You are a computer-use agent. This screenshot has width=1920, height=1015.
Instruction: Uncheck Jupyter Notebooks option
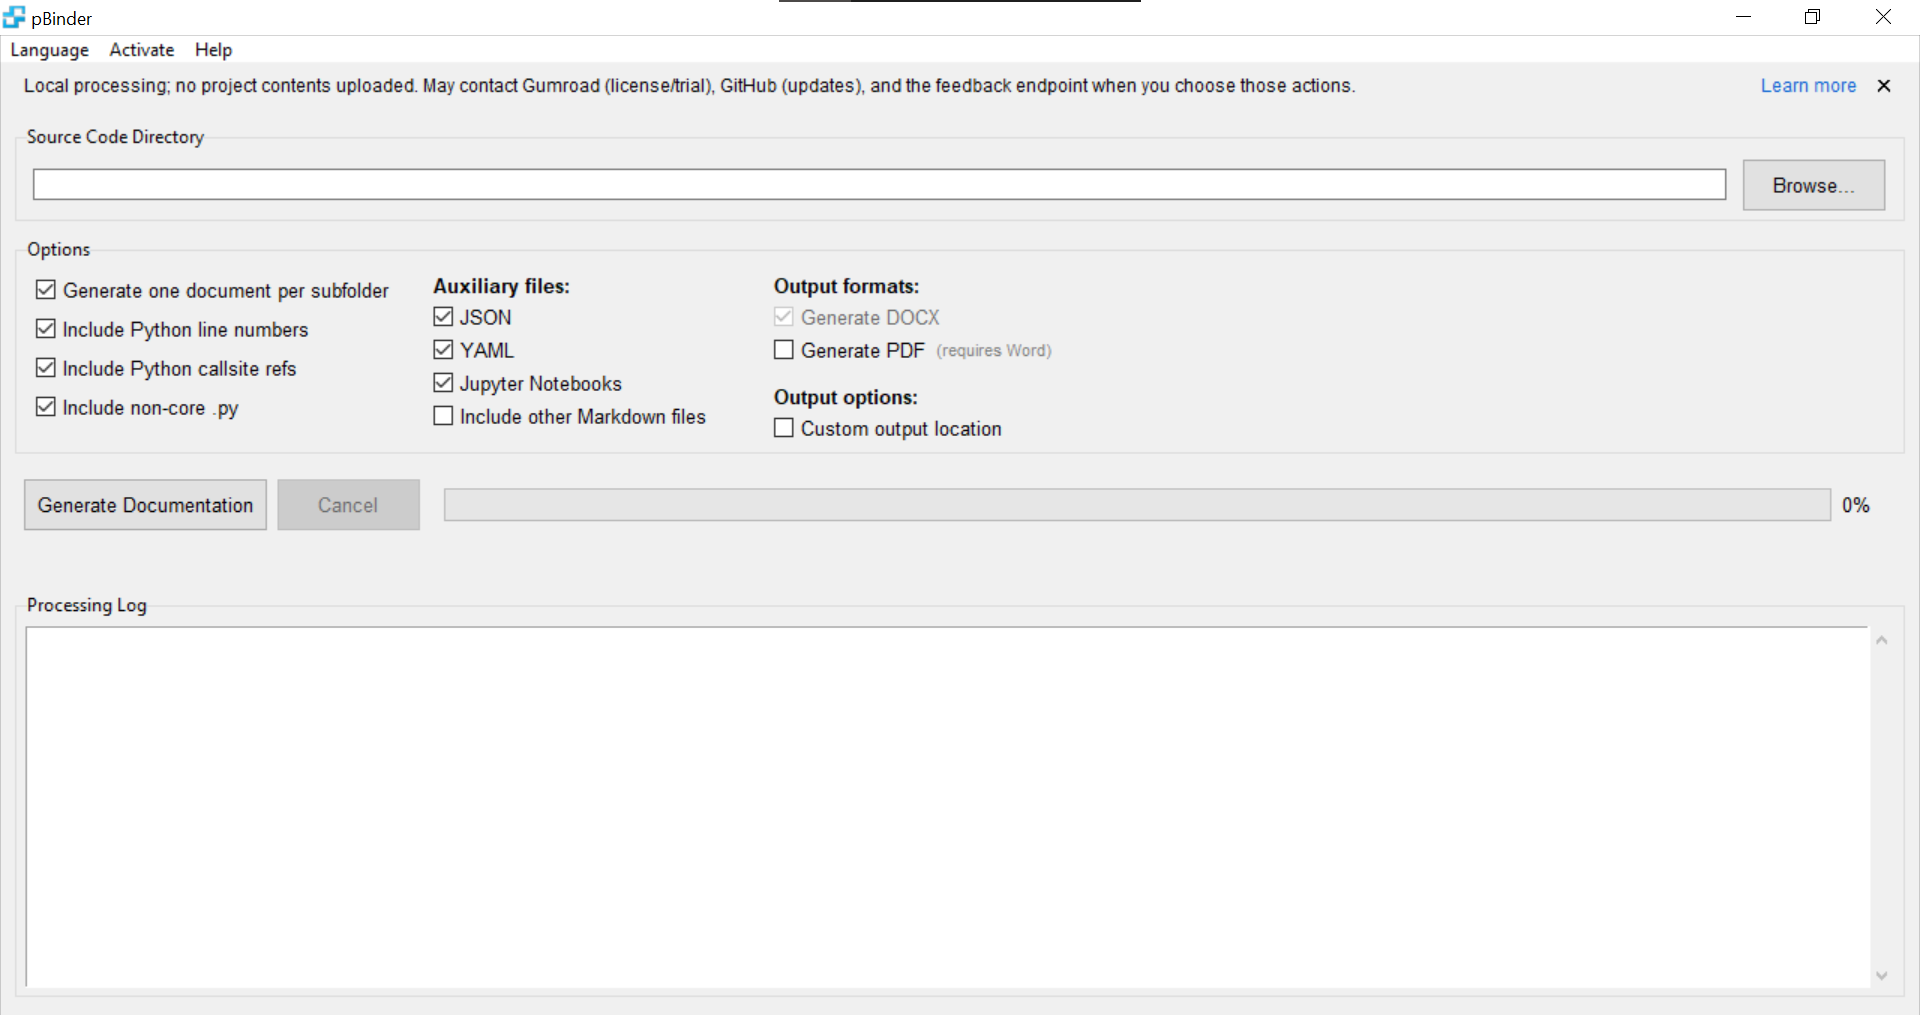443,382
